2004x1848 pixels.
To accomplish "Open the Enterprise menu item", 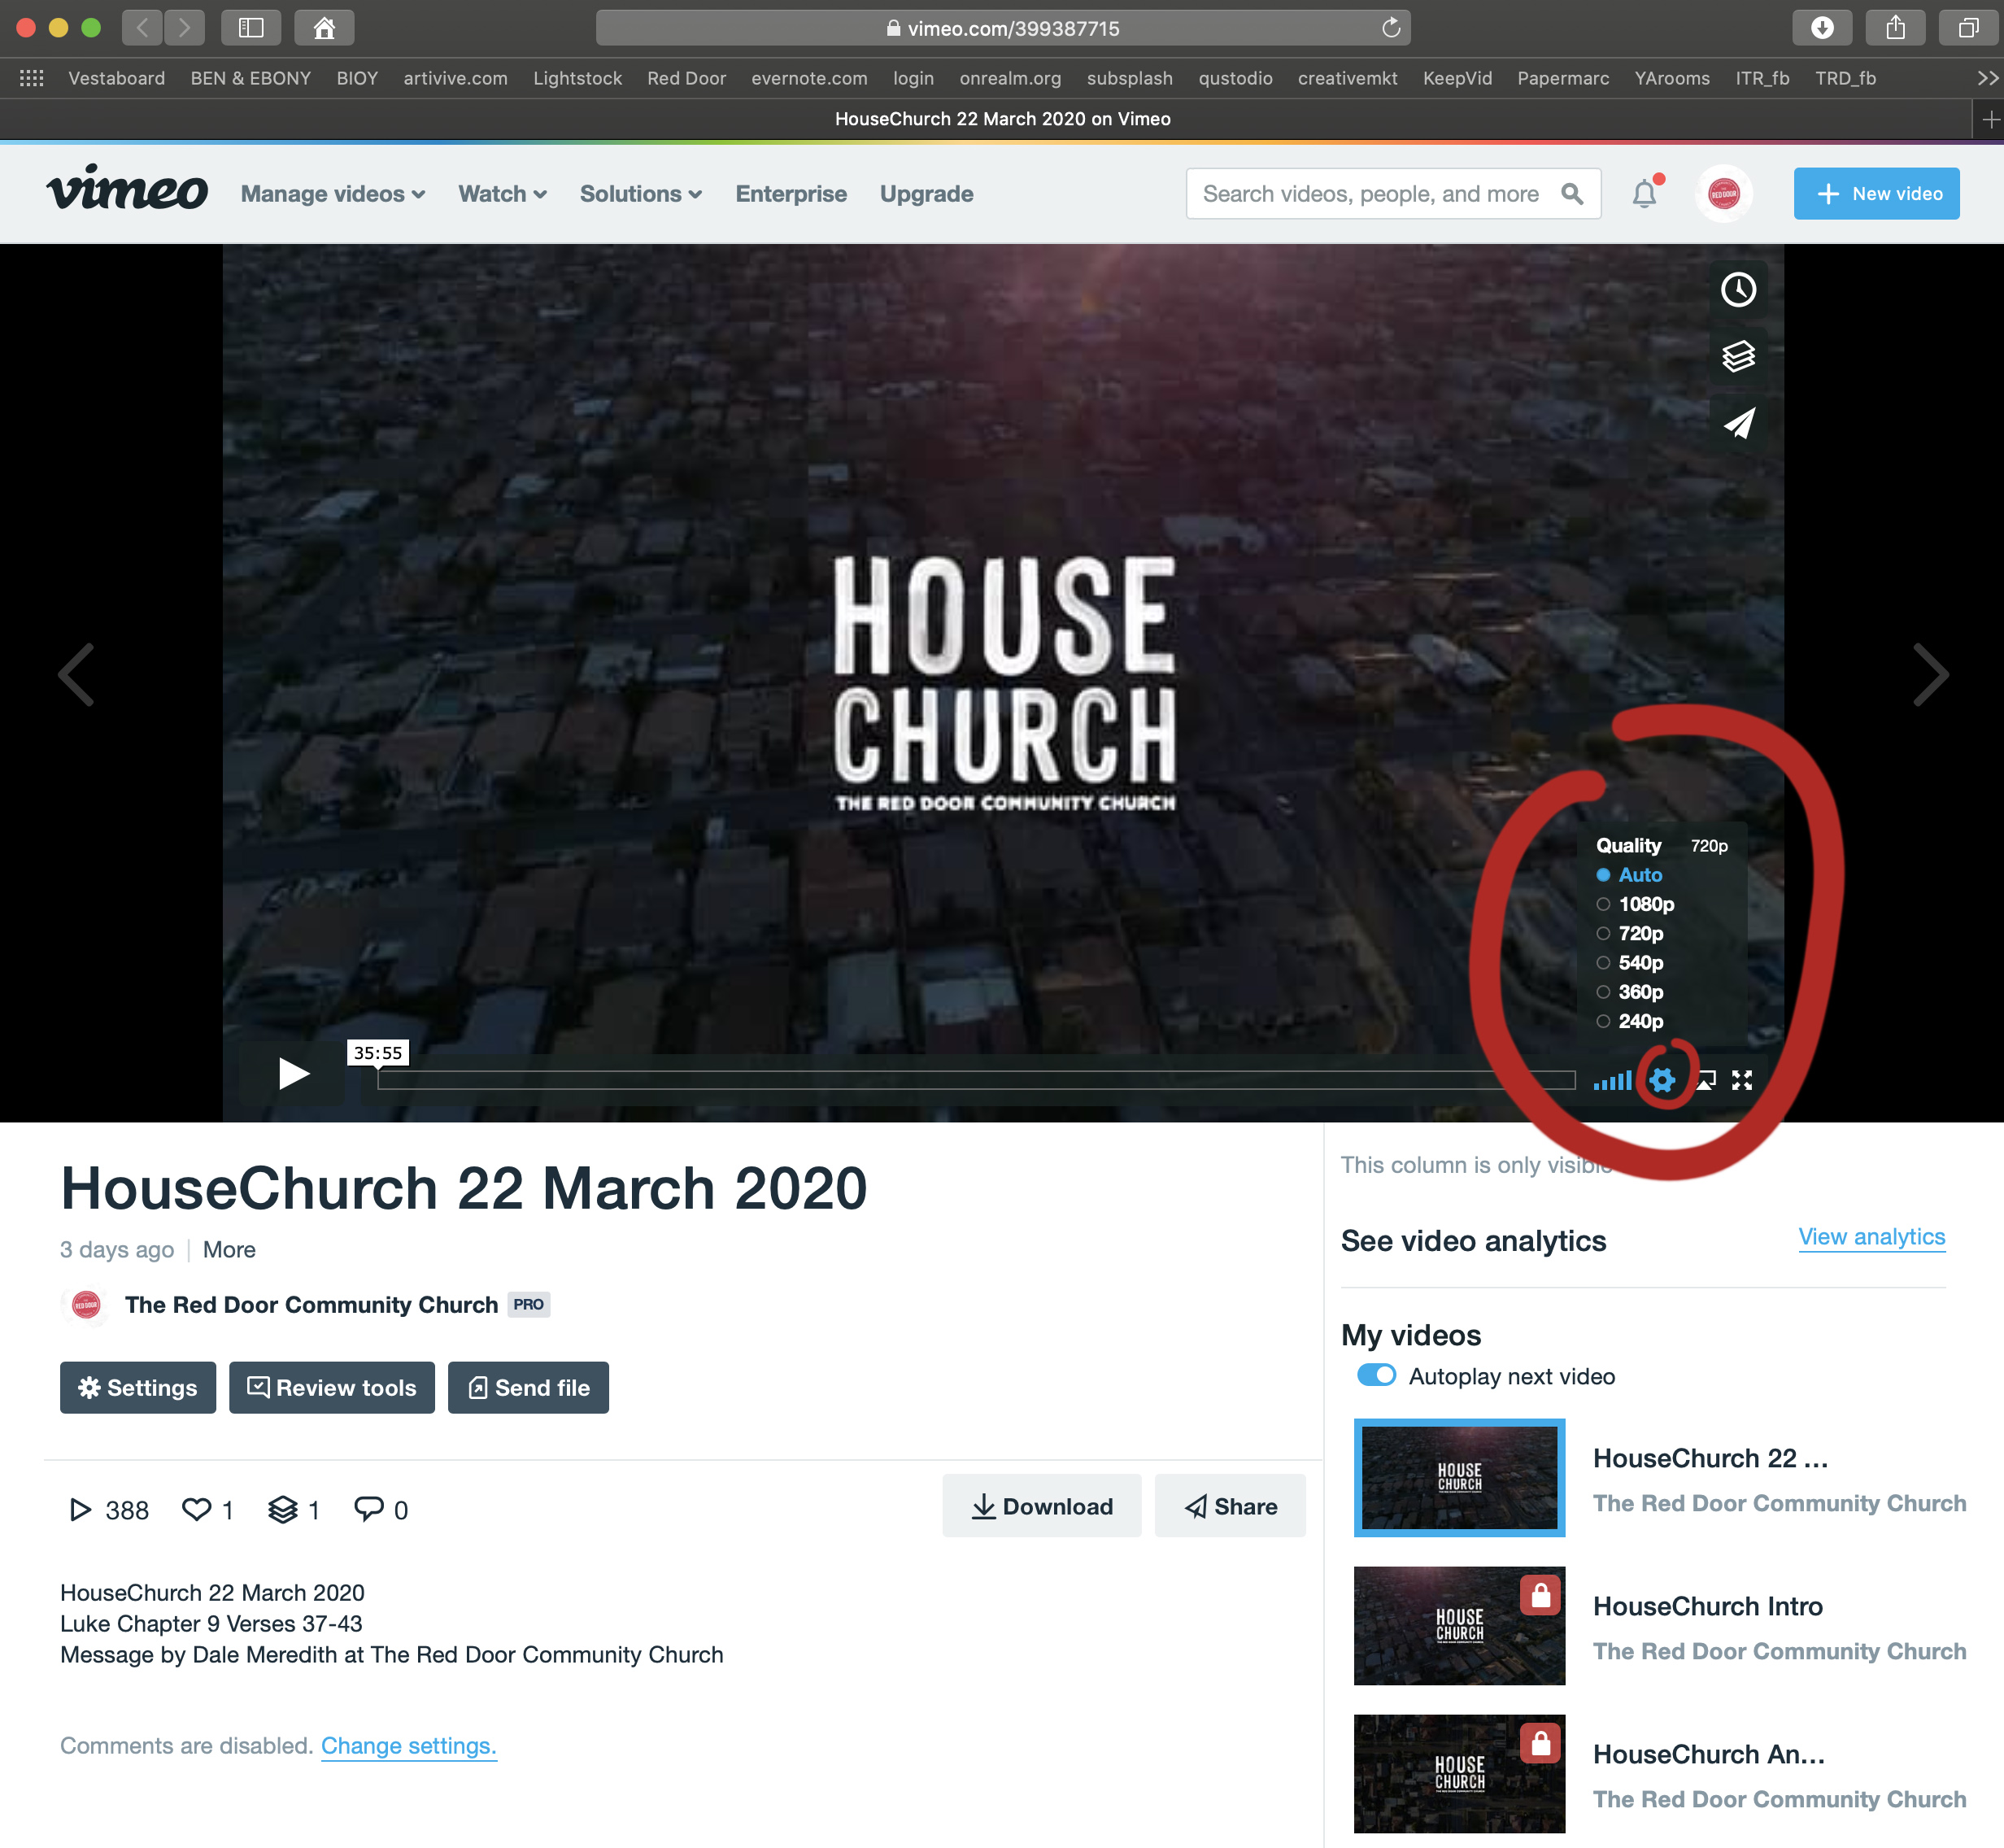I will tap(791, 194).
